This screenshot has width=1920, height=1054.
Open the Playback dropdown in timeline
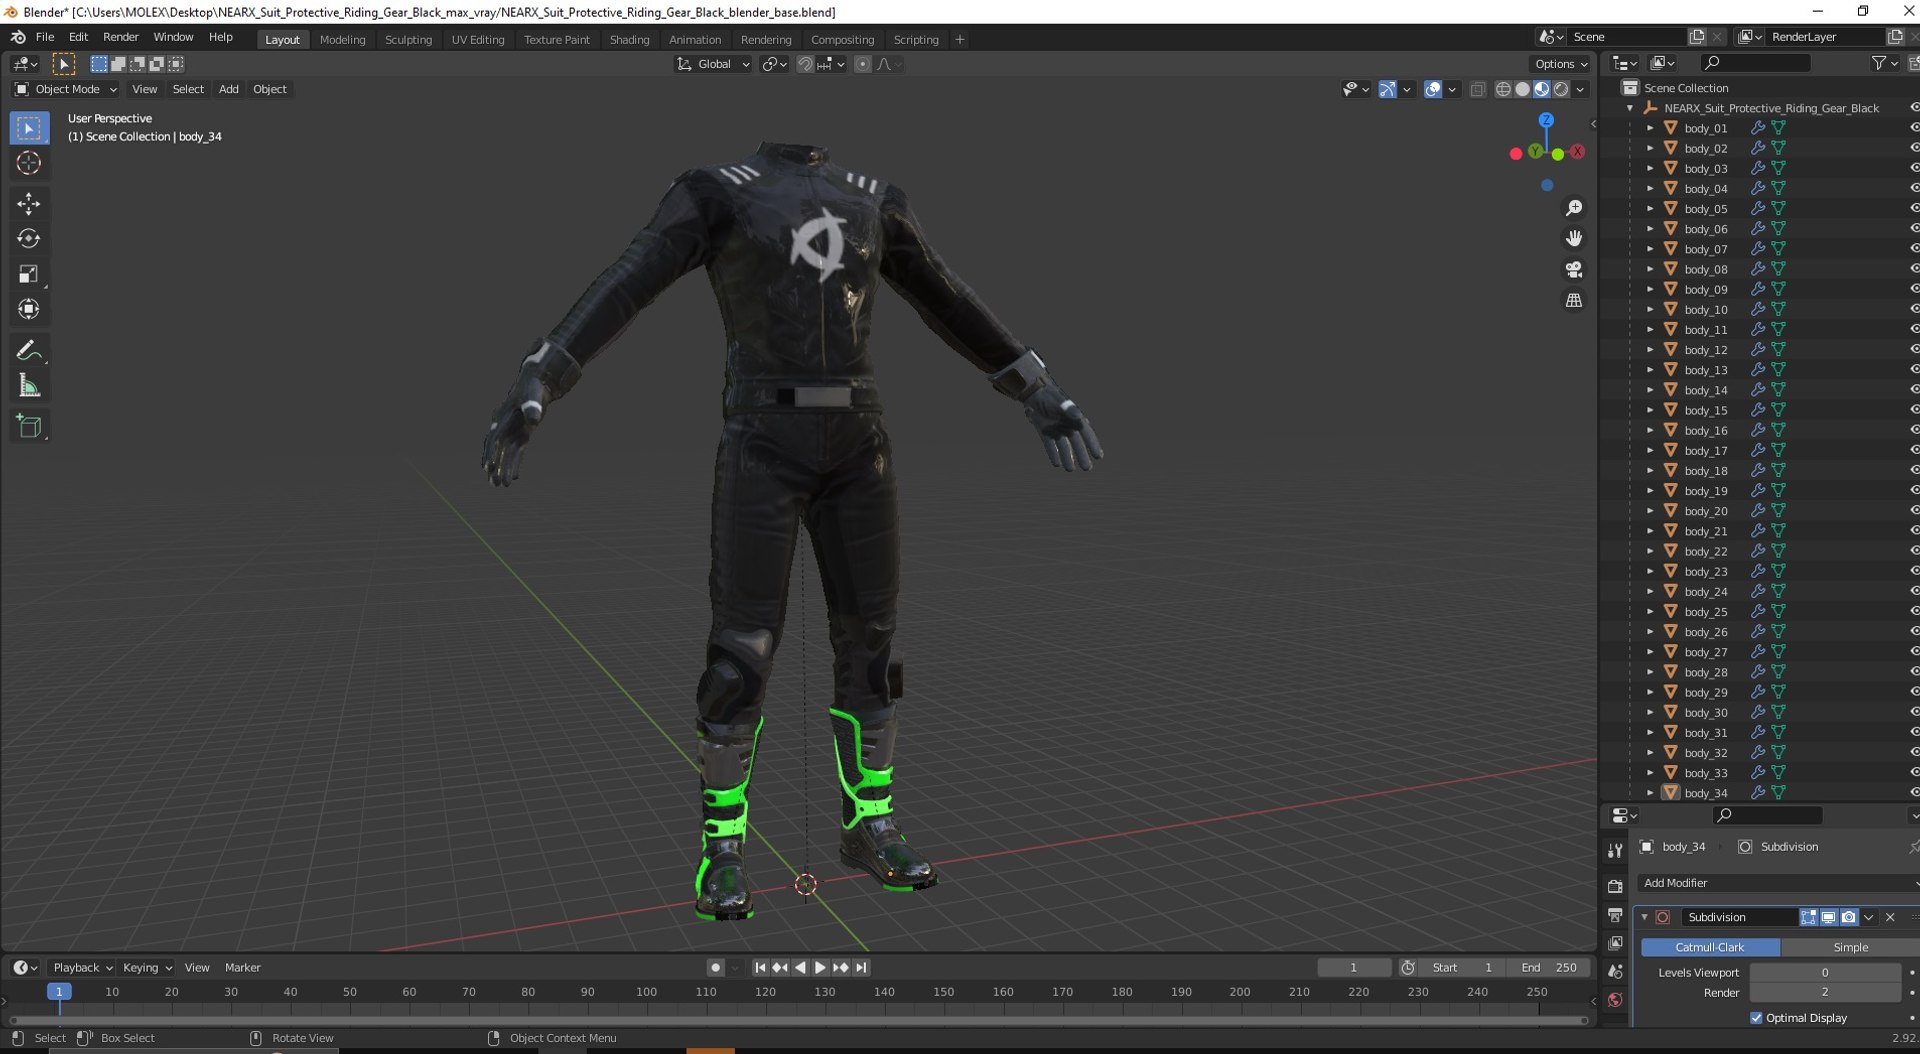coord(82,968)
